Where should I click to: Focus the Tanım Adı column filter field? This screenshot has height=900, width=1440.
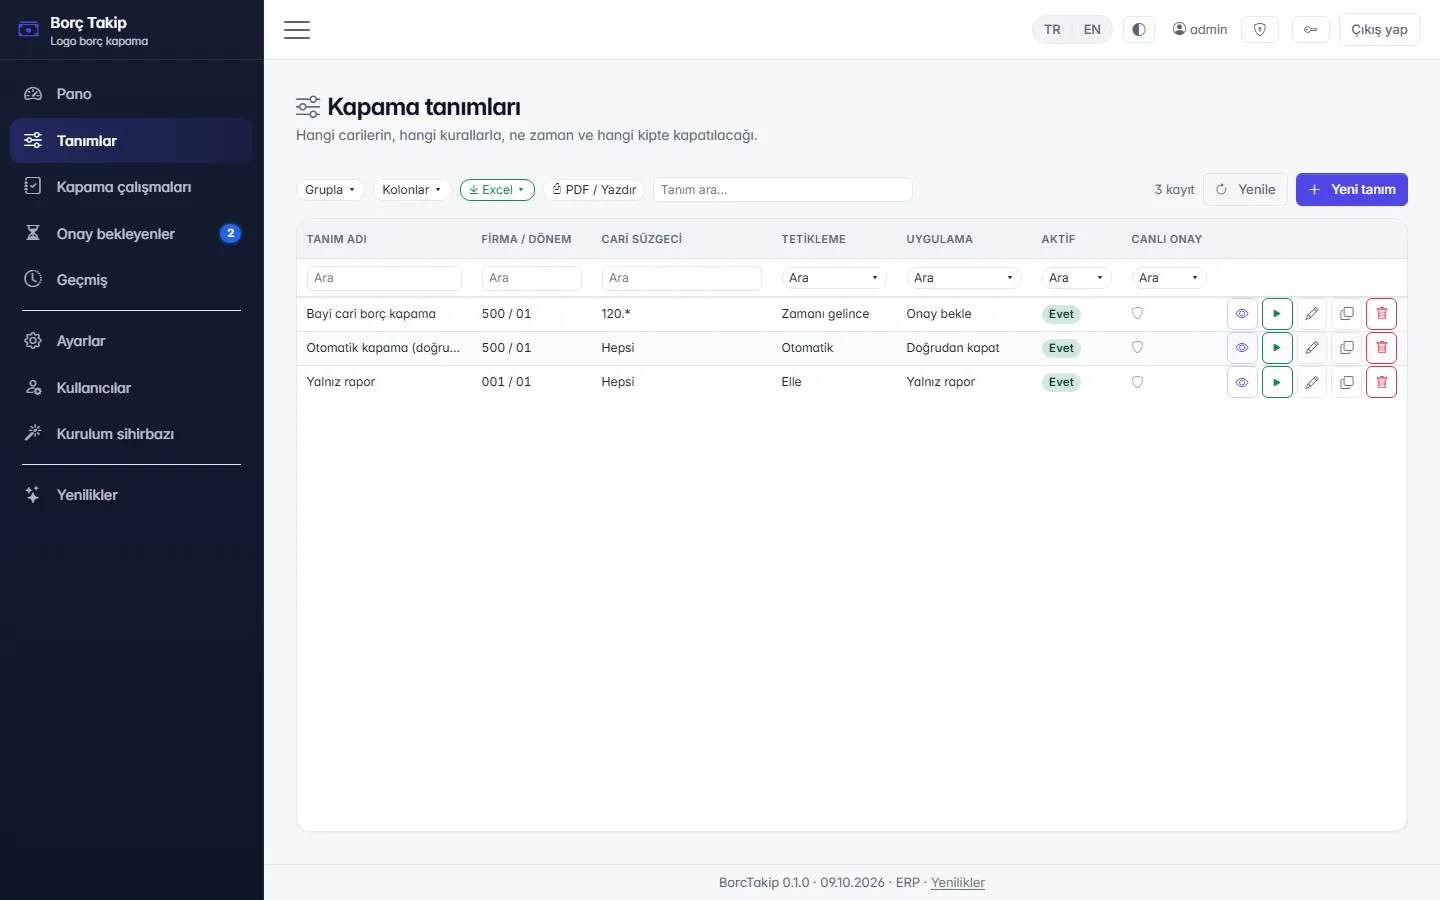384,278
